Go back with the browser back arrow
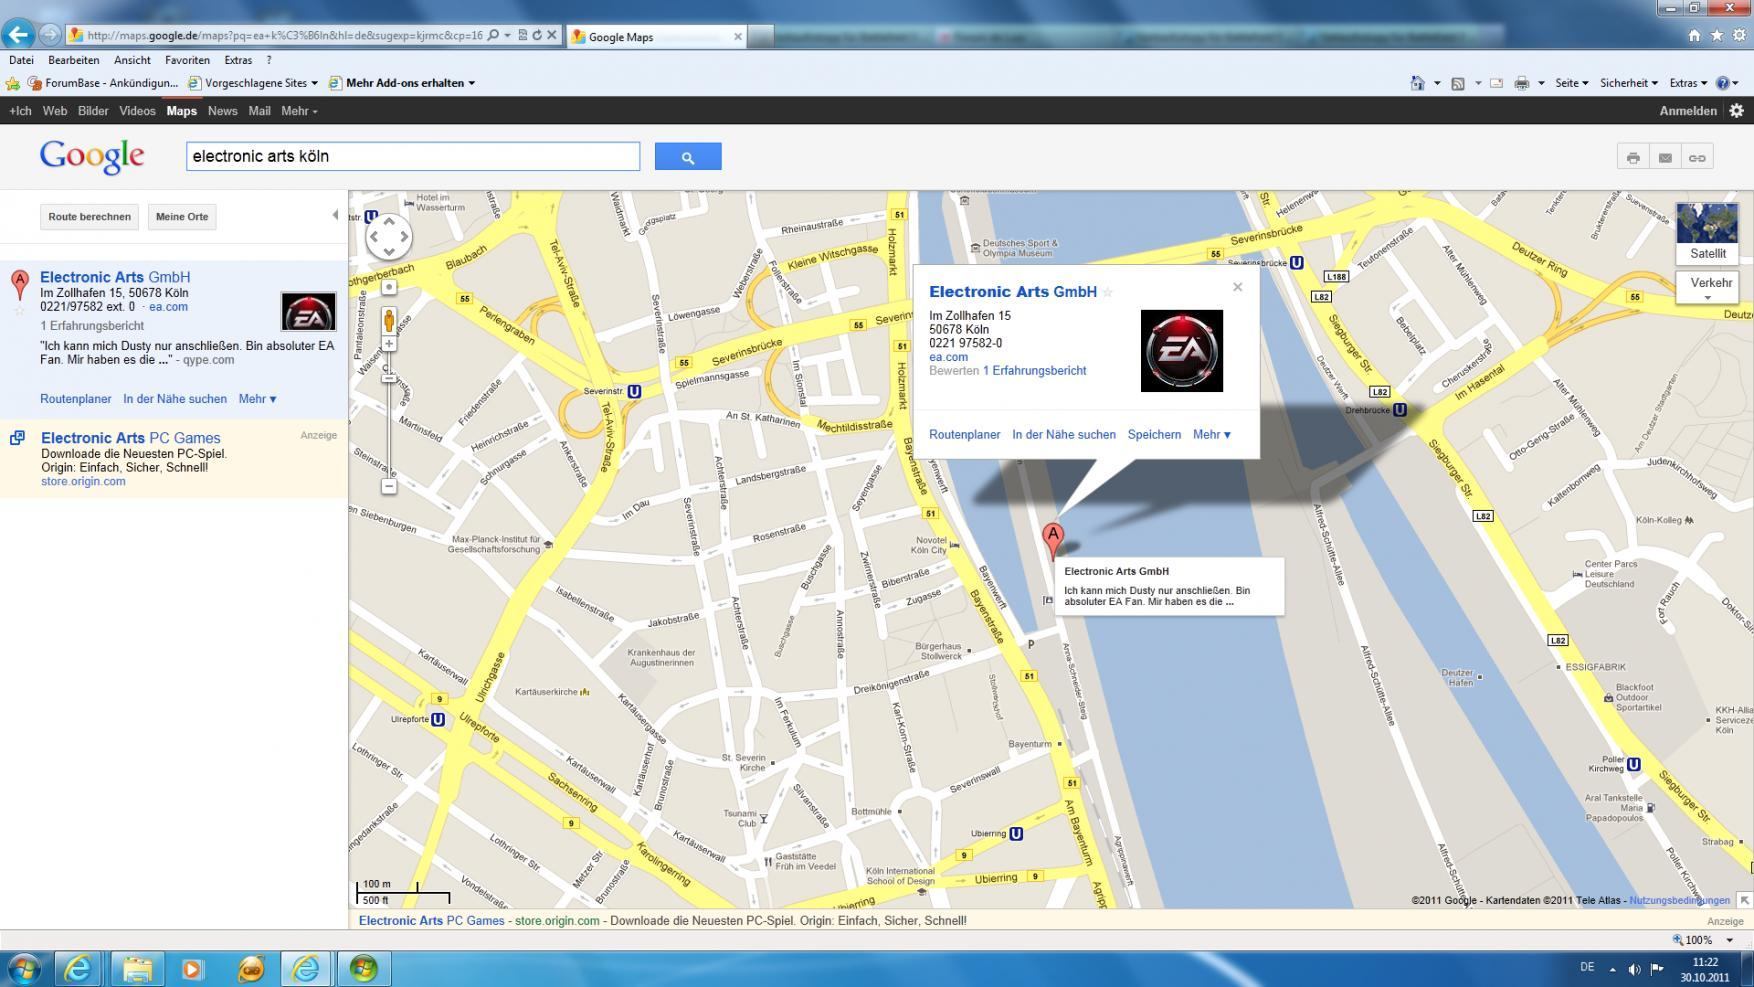Image resolution: width=1754 pixels, height=987 pixels. 17,34
